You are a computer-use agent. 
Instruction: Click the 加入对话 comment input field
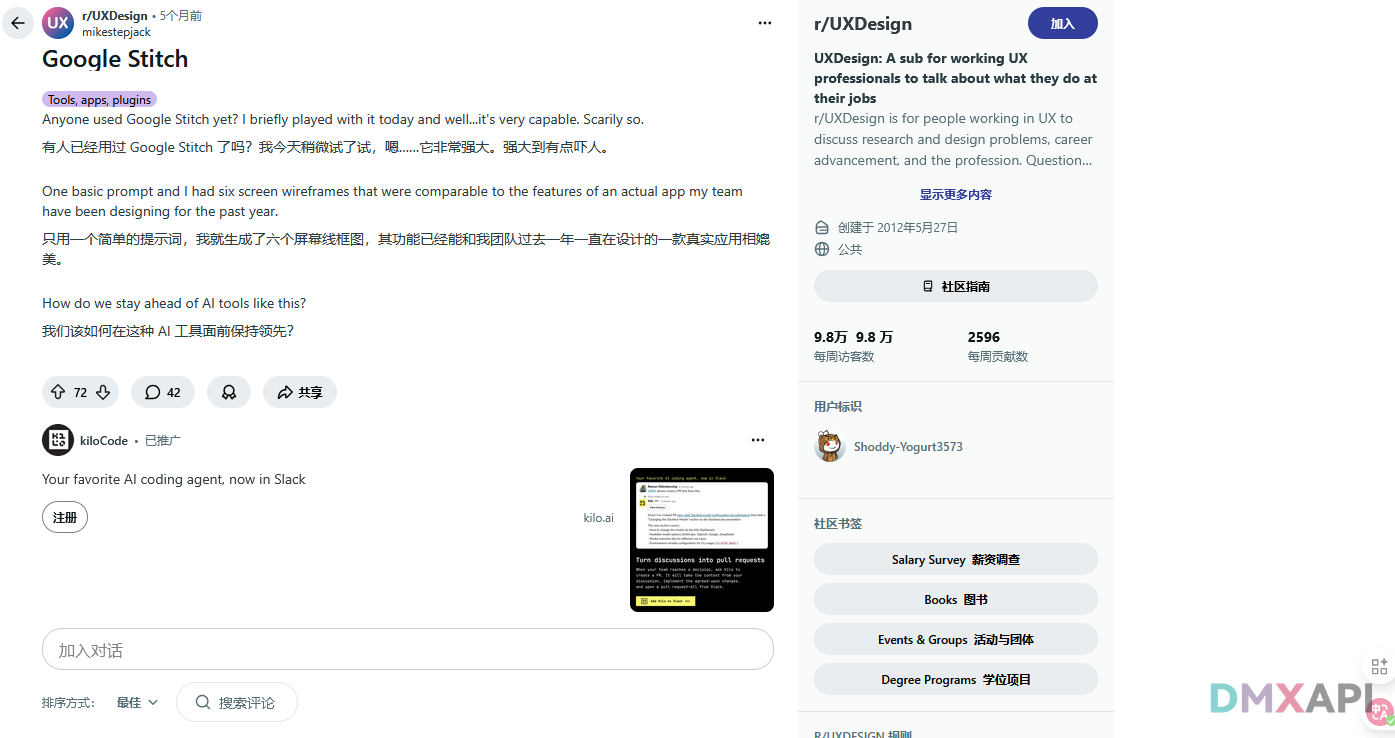click(x=408, y=650)
